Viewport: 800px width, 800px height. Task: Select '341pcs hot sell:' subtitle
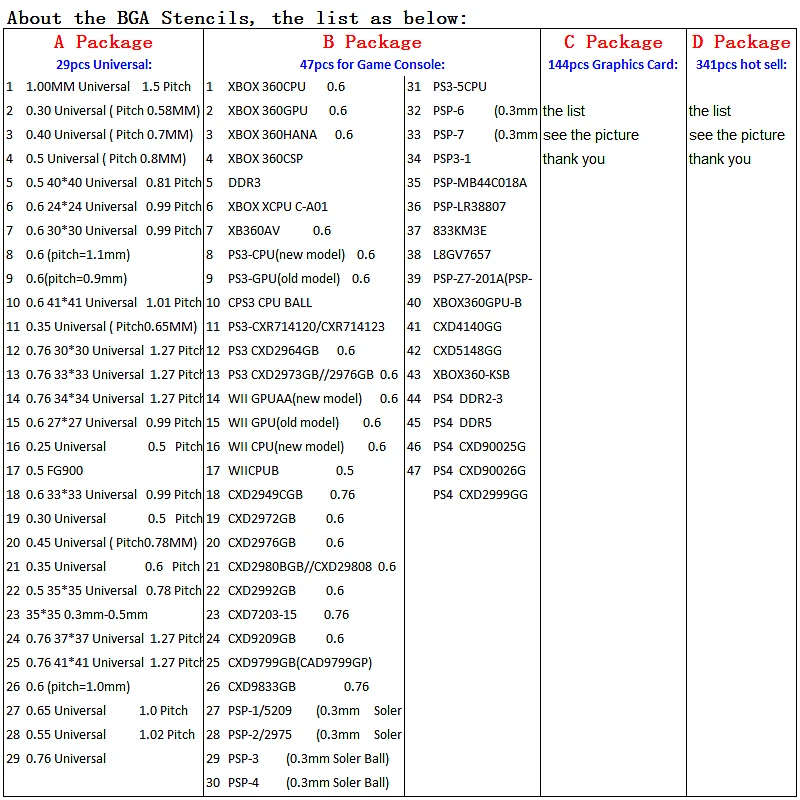click(x=741, y=65)
